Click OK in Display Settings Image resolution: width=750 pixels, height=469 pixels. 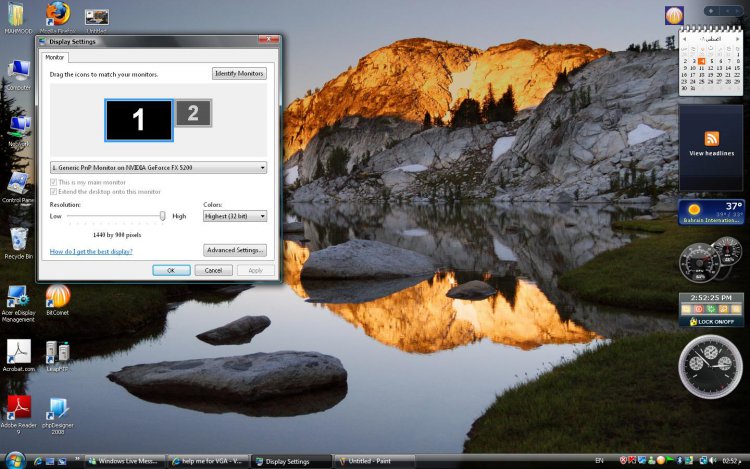coord(171,271)
